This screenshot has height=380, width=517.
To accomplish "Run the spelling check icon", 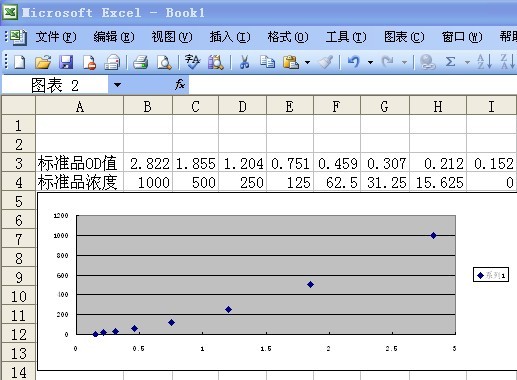I will pyautogui.click(x=192, y=62).
